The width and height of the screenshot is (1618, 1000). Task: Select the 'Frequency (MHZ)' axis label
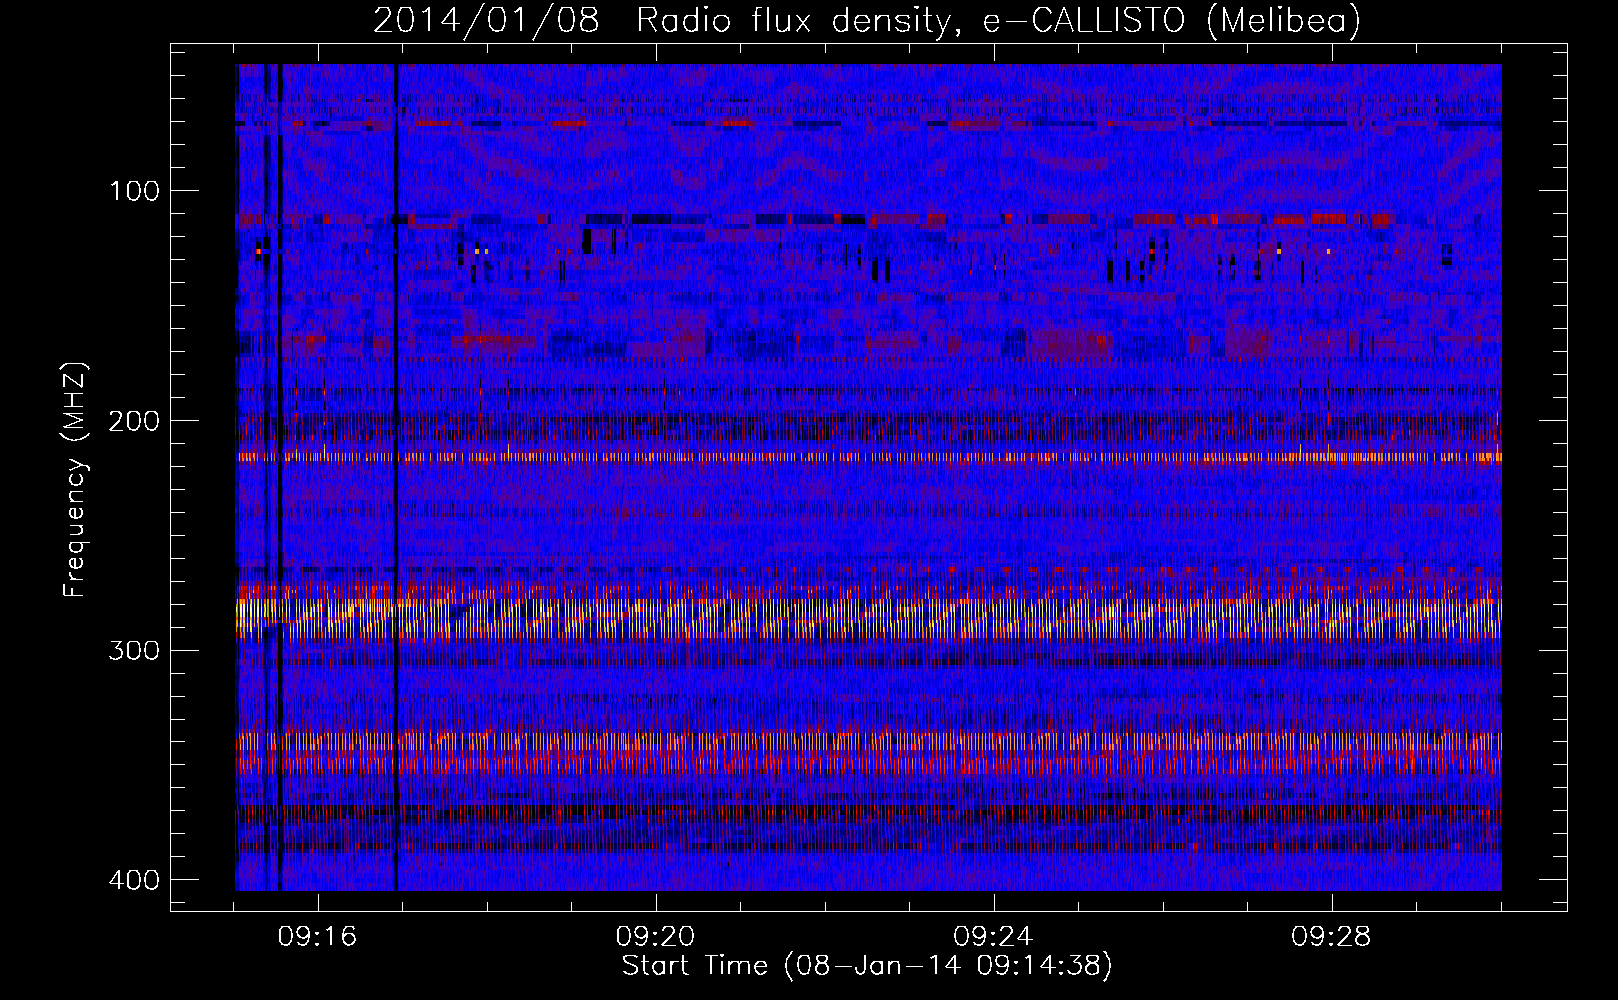75,480
